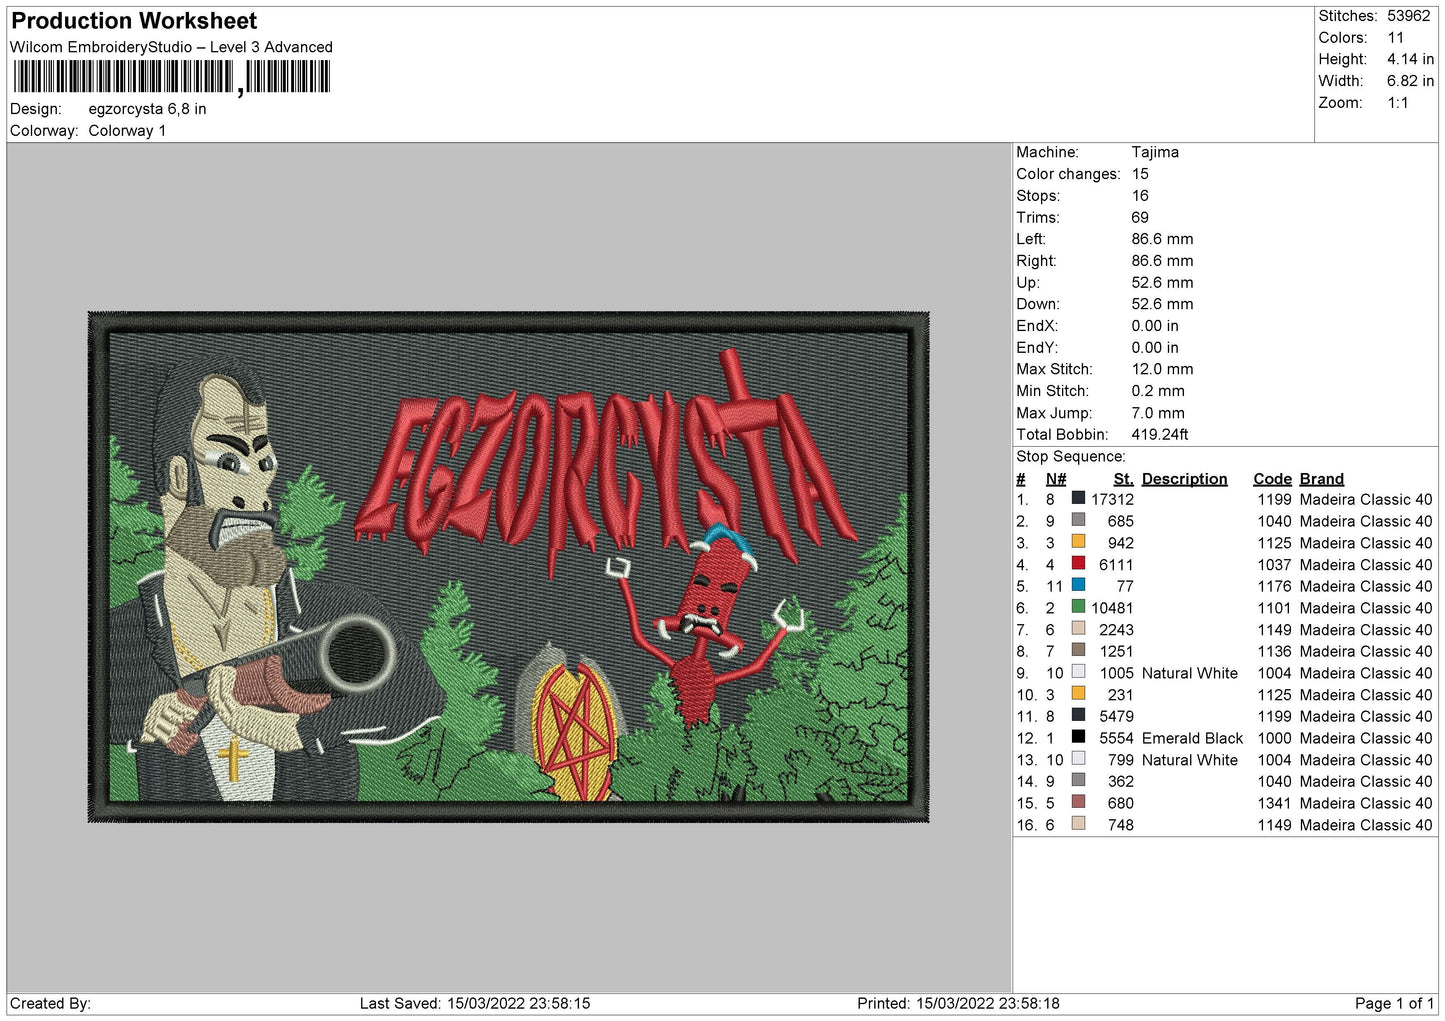The image size is (1445, 1021).
Task: Click the Stitches value 53962
Action: 1409,16
